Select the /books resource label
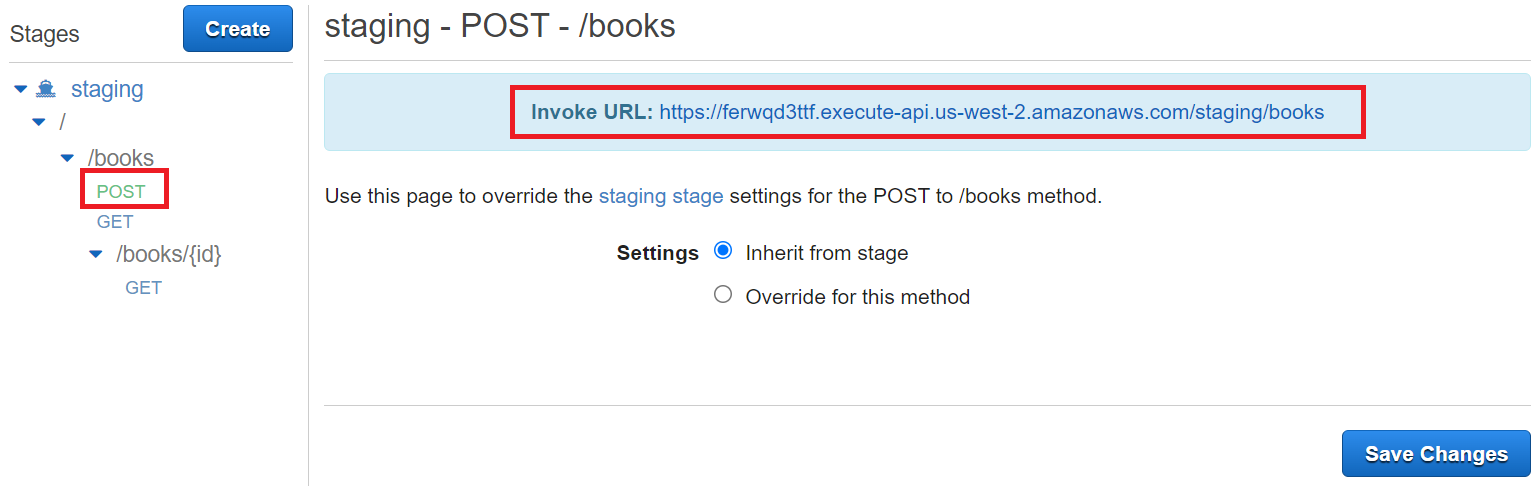Image resolution: width=1539 pixels, height=486 pixels. (x=121, y=158)
